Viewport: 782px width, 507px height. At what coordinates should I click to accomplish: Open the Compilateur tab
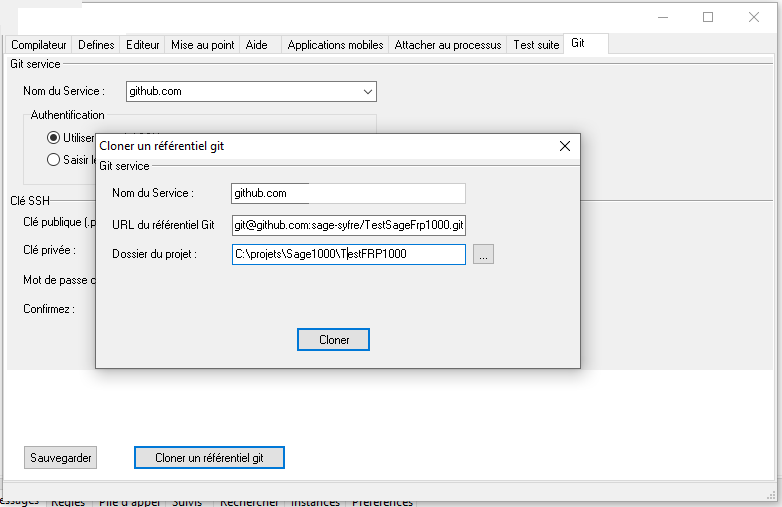(38, 45)
